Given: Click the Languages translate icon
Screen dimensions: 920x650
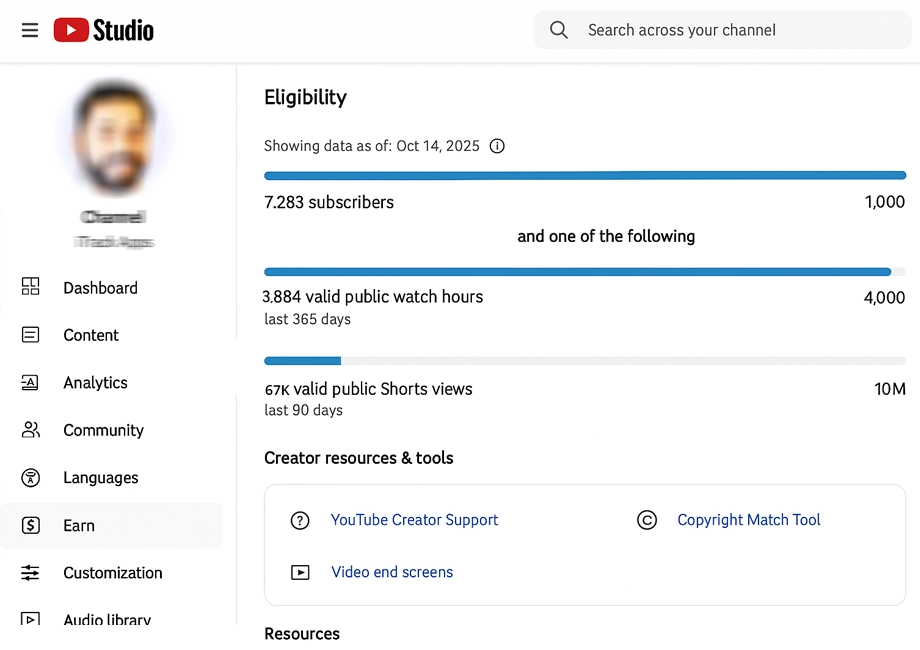Looking at the screenshot, I should [31, 477].
